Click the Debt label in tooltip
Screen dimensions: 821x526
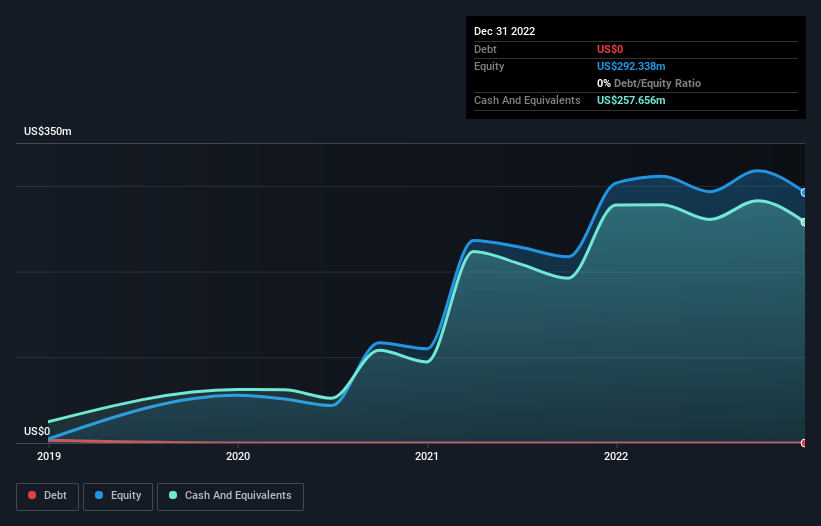click(485, 49)
